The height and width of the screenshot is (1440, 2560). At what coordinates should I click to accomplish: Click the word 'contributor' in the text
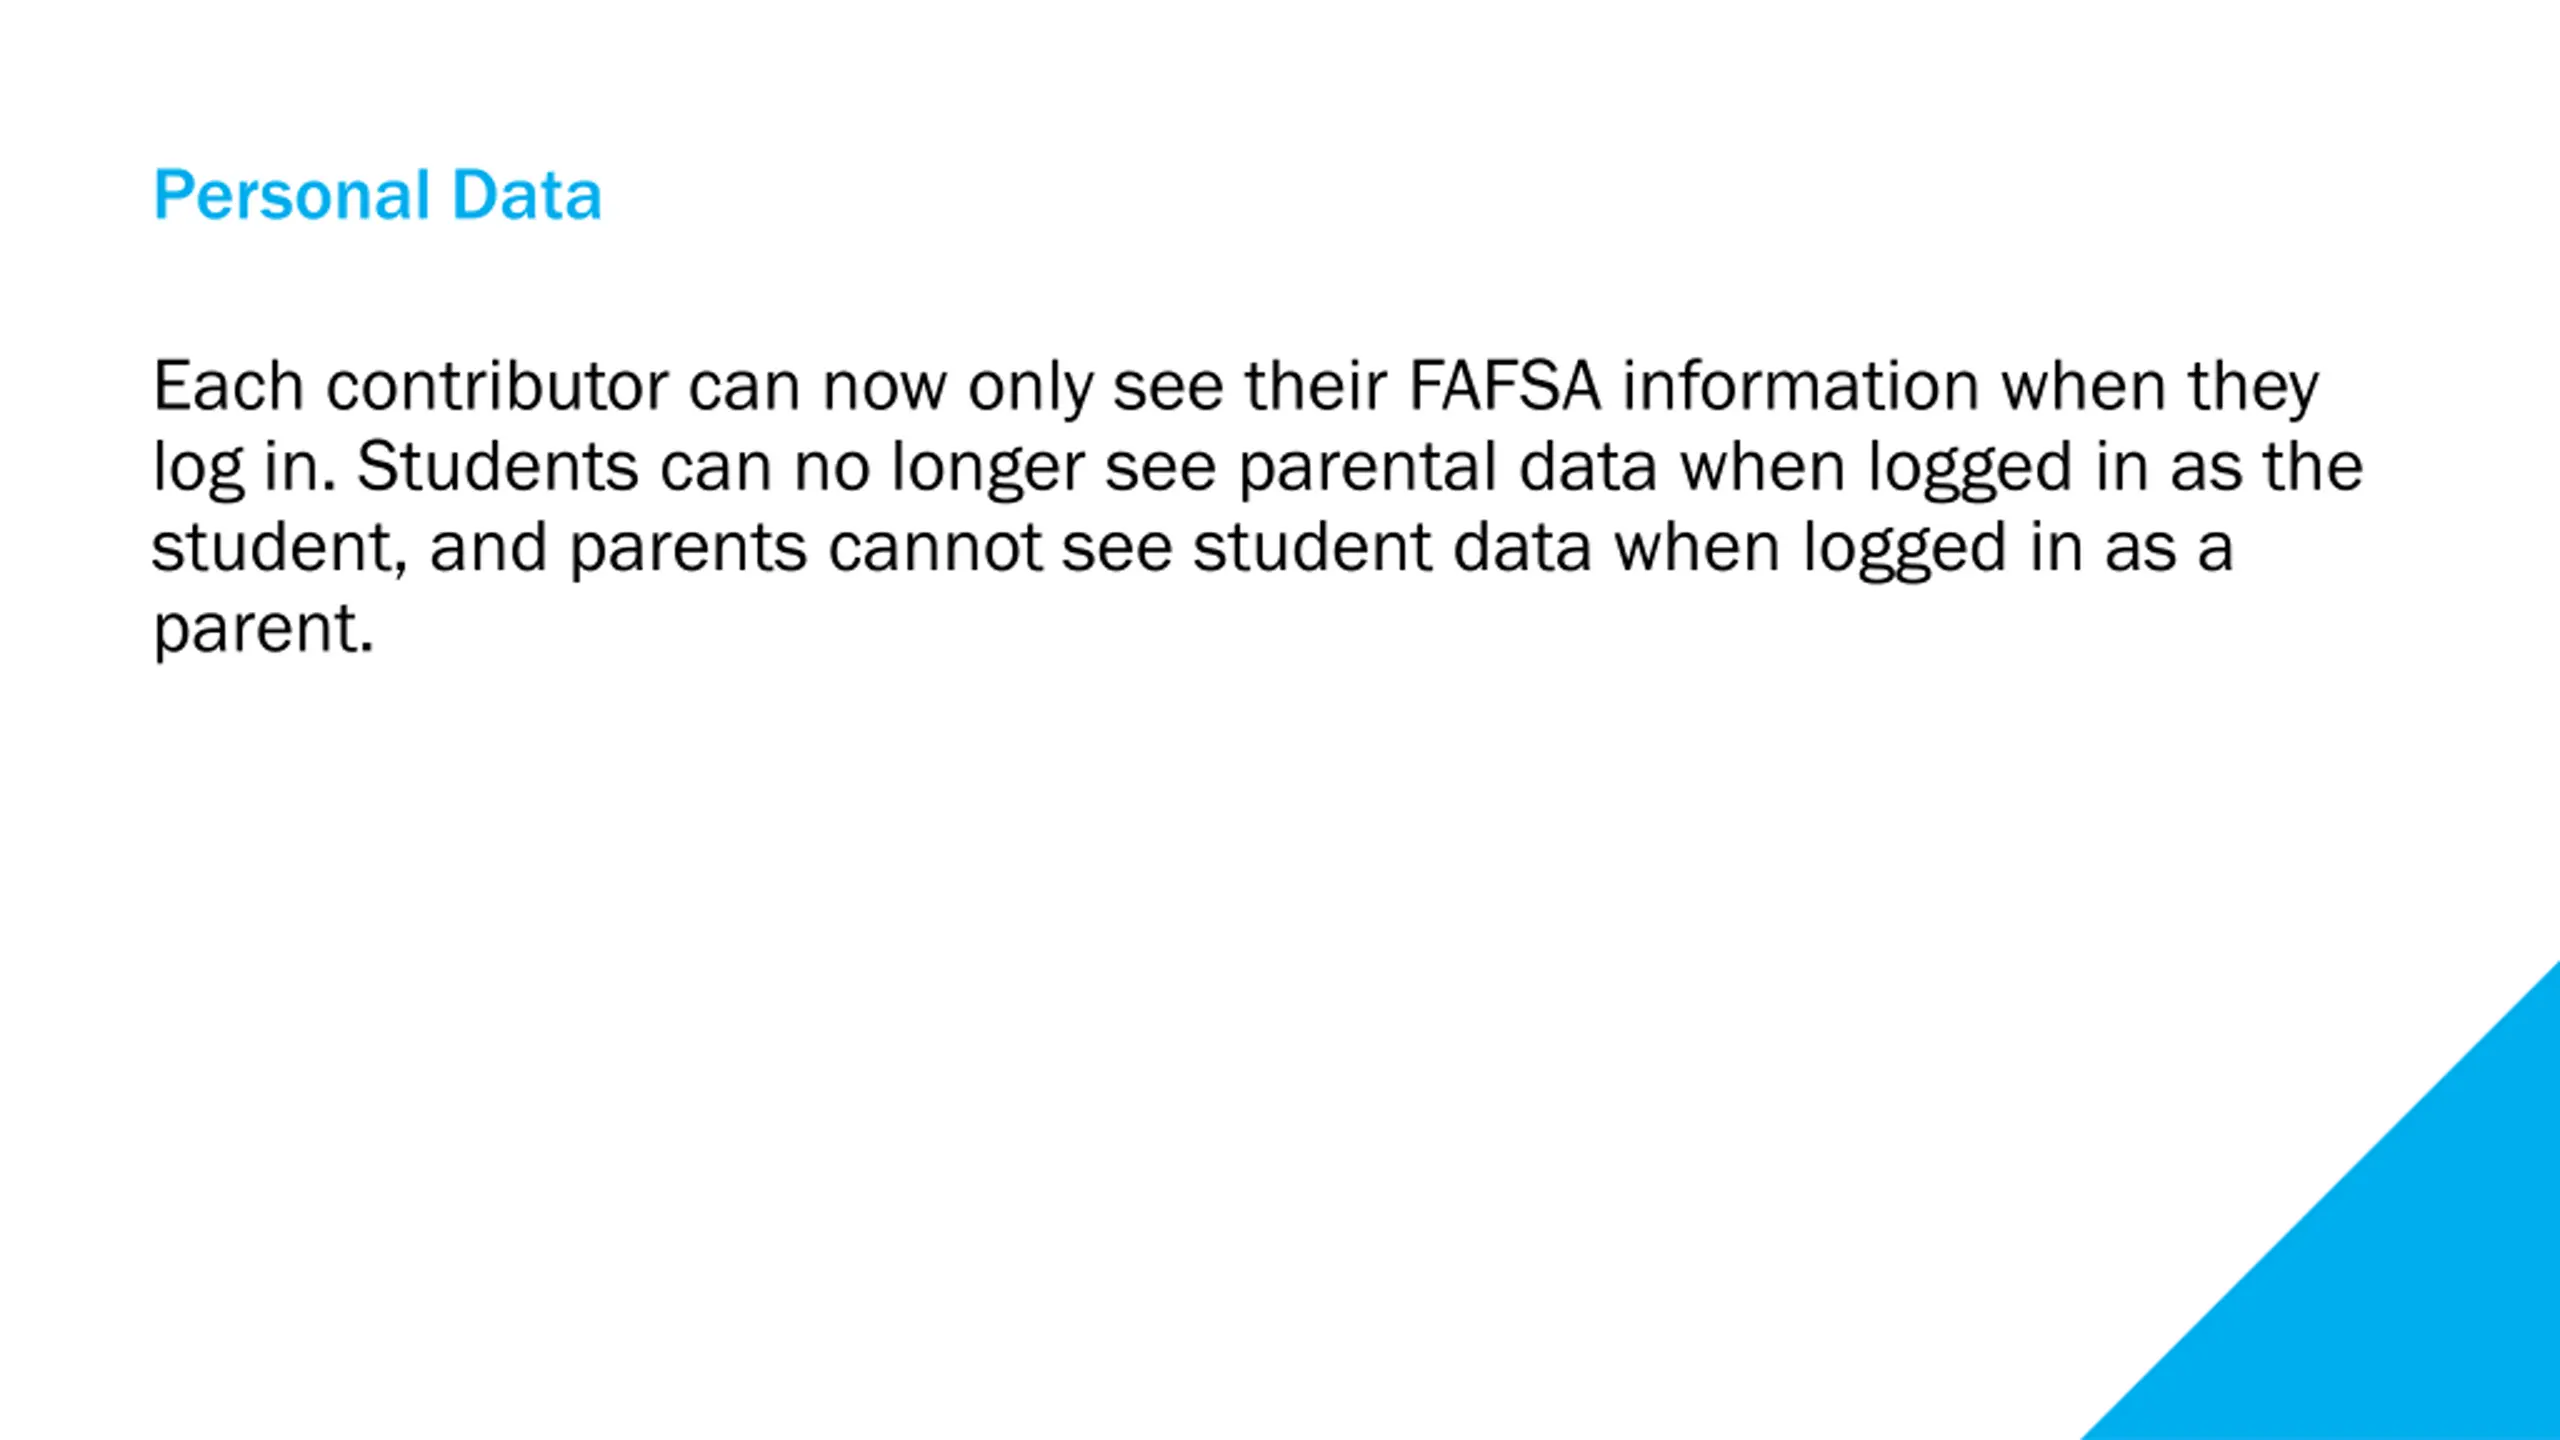coord(496,387)
